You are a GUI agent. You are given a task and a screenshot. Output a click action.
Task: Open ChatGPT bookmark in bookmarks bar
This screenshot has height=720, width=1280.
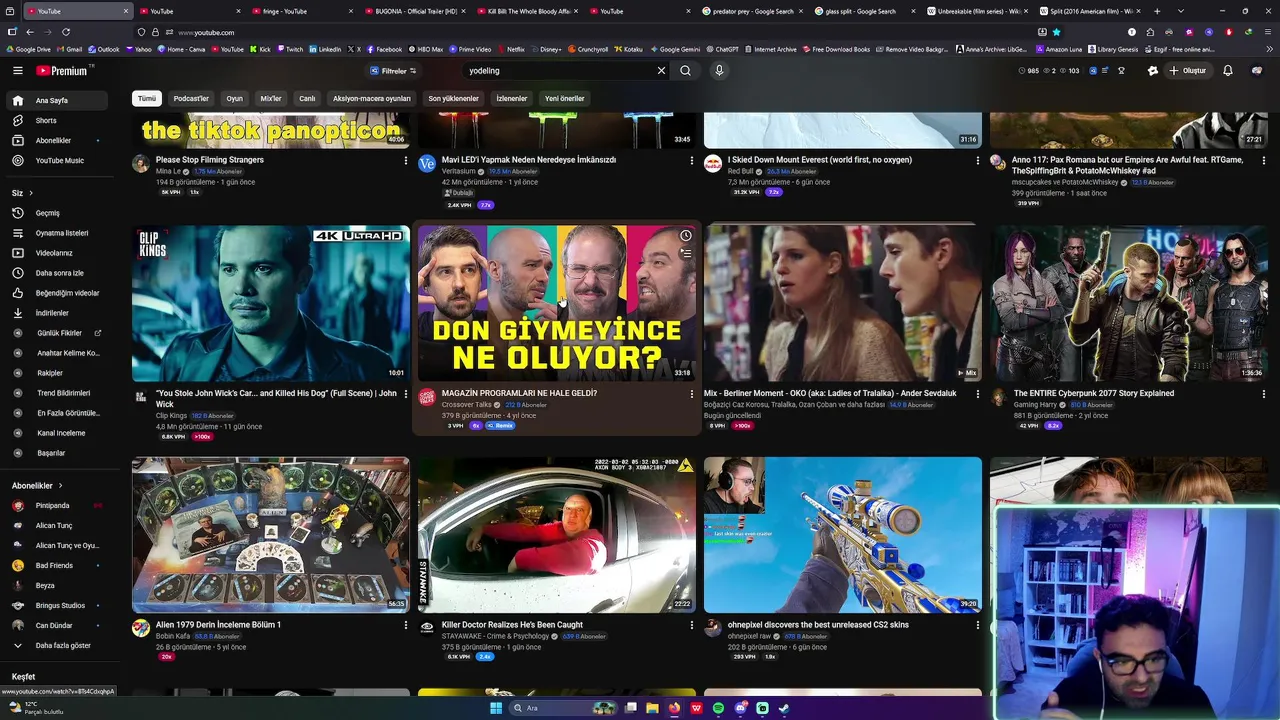(x=722, y=49)
